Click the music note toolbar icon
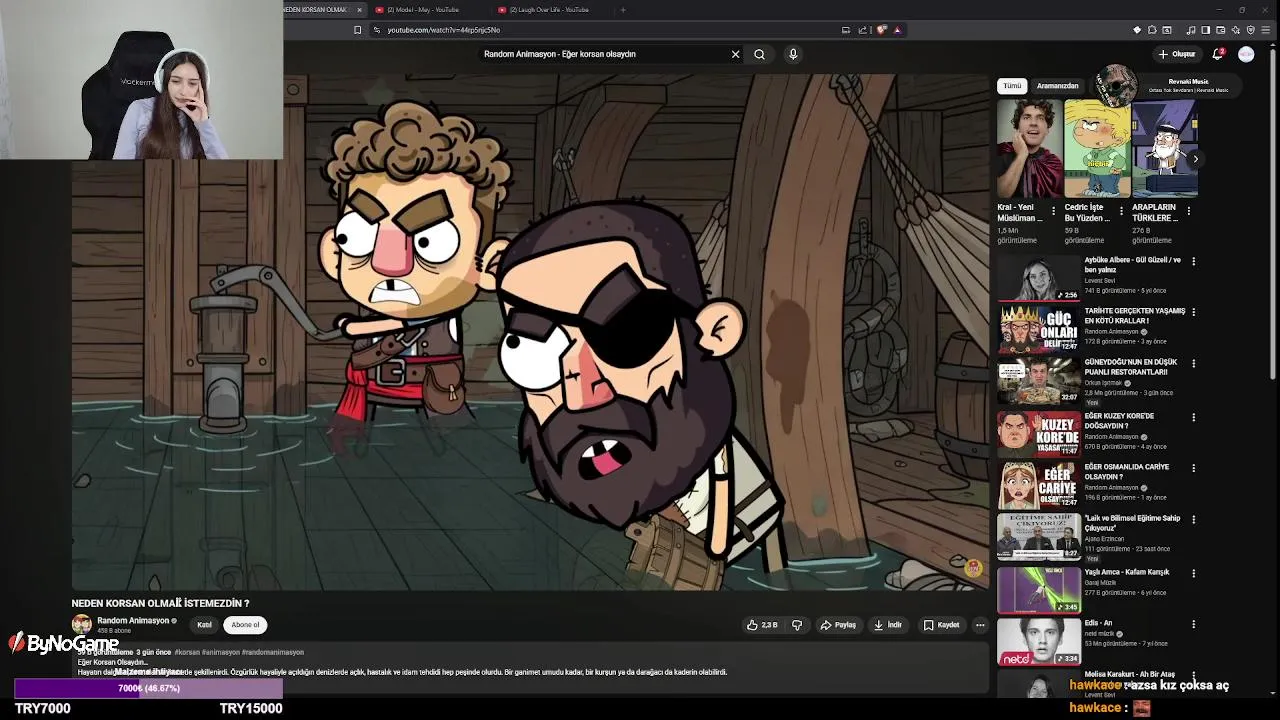This screenshot has height=720, width=1280. pos(1190,30)
